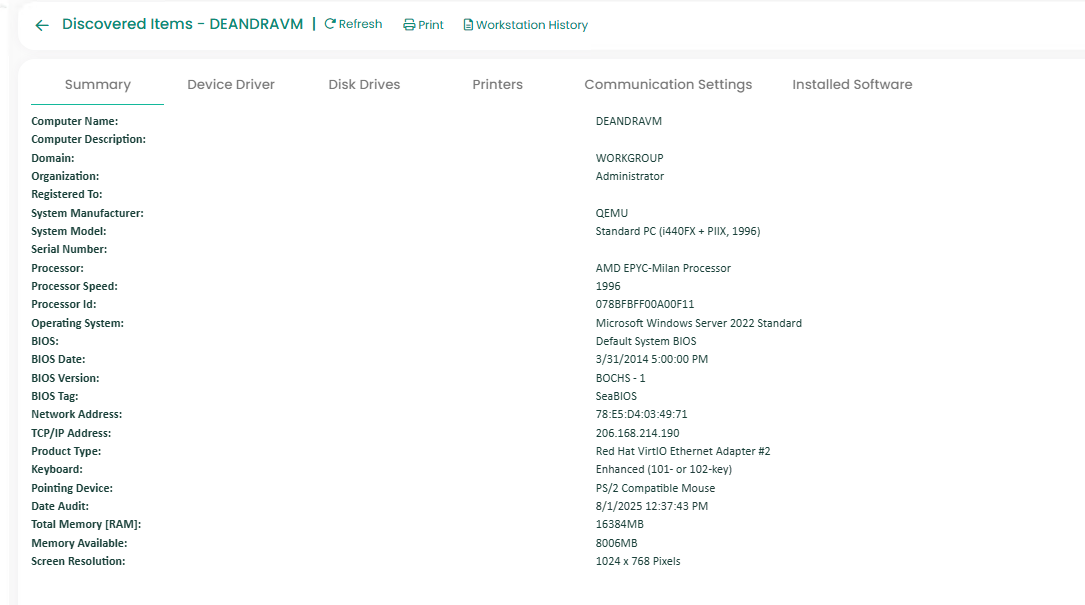Click the Refresh text link

coord(360,24)
